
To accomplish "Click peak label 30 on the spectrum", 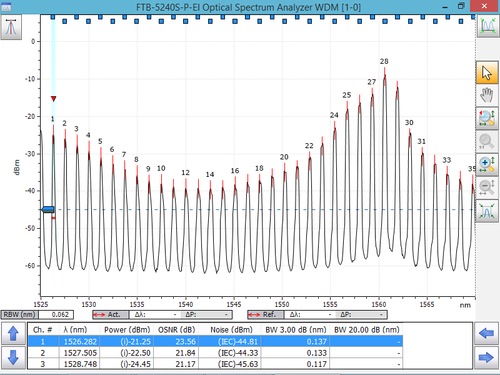I will click(x=409, y=123).
